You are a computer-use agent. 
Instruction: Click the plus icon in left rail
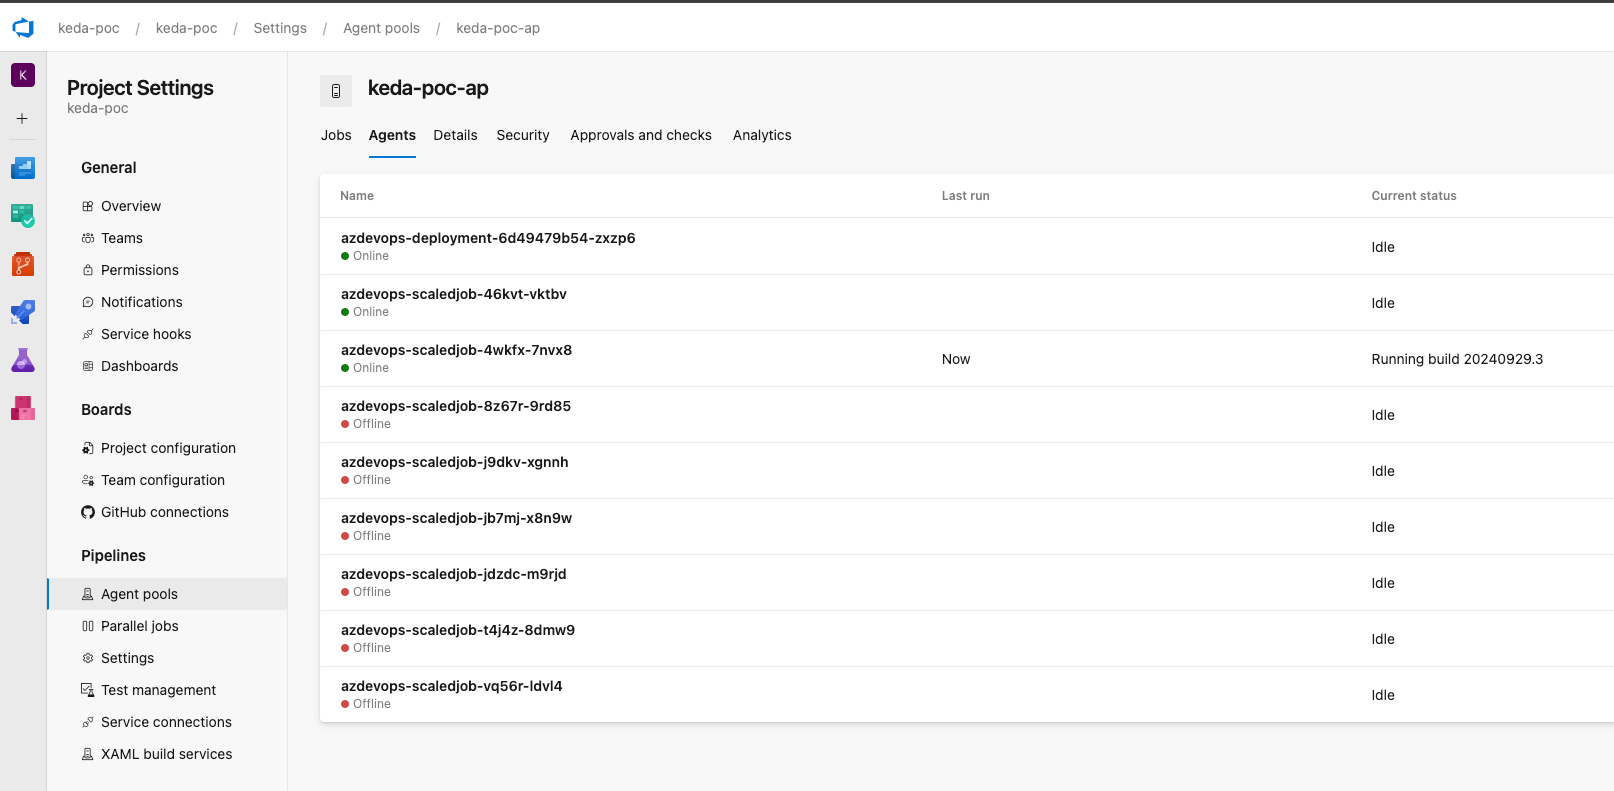pyautogui.click(x=22, y=118)
